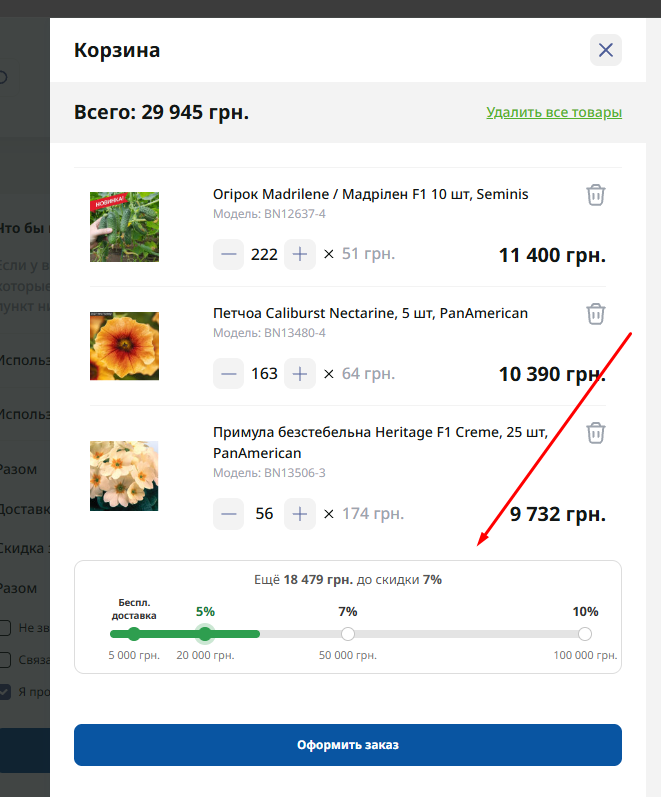Click the 9 732 грн. item subtotal
The width and height of the screenshot is (661, 797).
[558, 514]
